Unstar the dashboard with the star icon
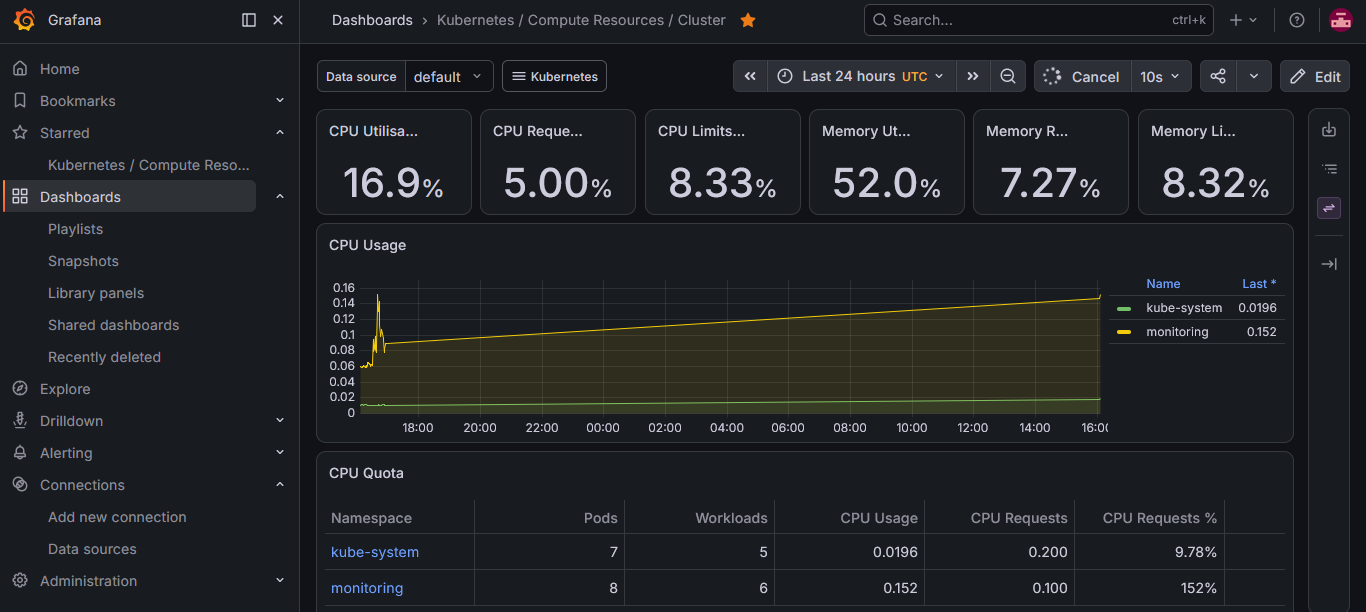Screen dimensions: 1366x612 pyautogui.click(x=748, y=20)
